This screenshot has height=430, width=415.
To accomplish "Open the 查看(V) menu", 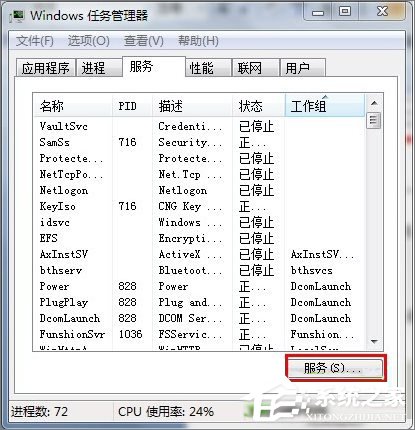I will coord(144,41).
